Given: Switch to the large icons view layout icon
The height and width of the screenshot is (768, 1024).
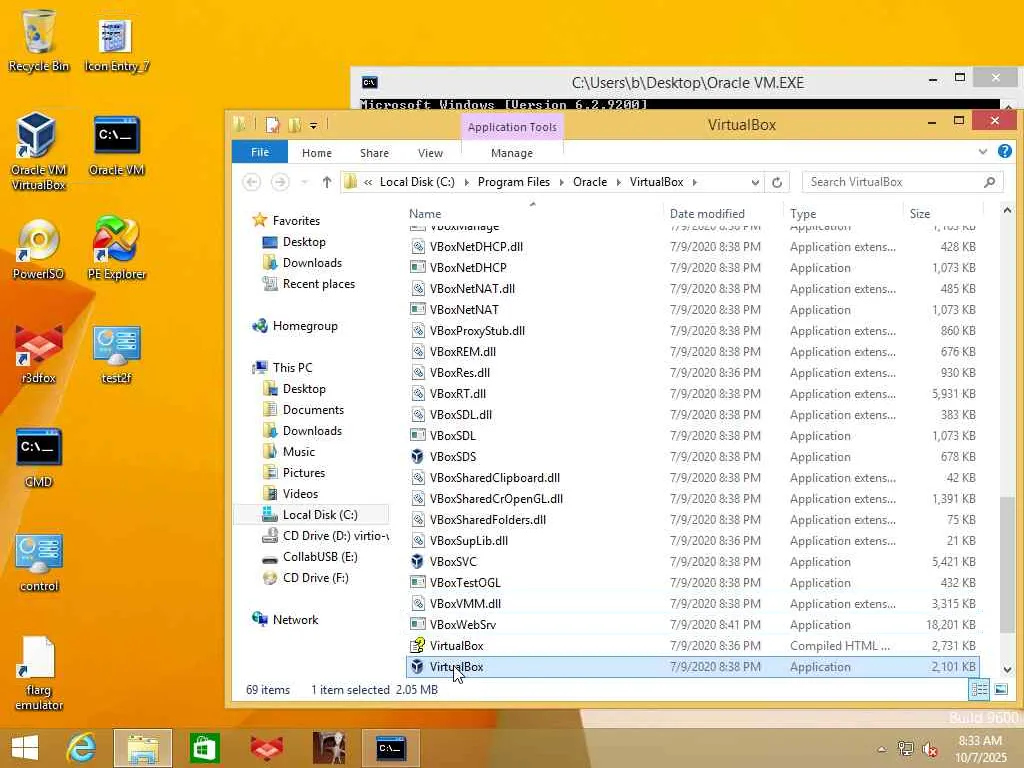Looking at the screenshot, I should pyautogui.click(x=1000, y=690).
